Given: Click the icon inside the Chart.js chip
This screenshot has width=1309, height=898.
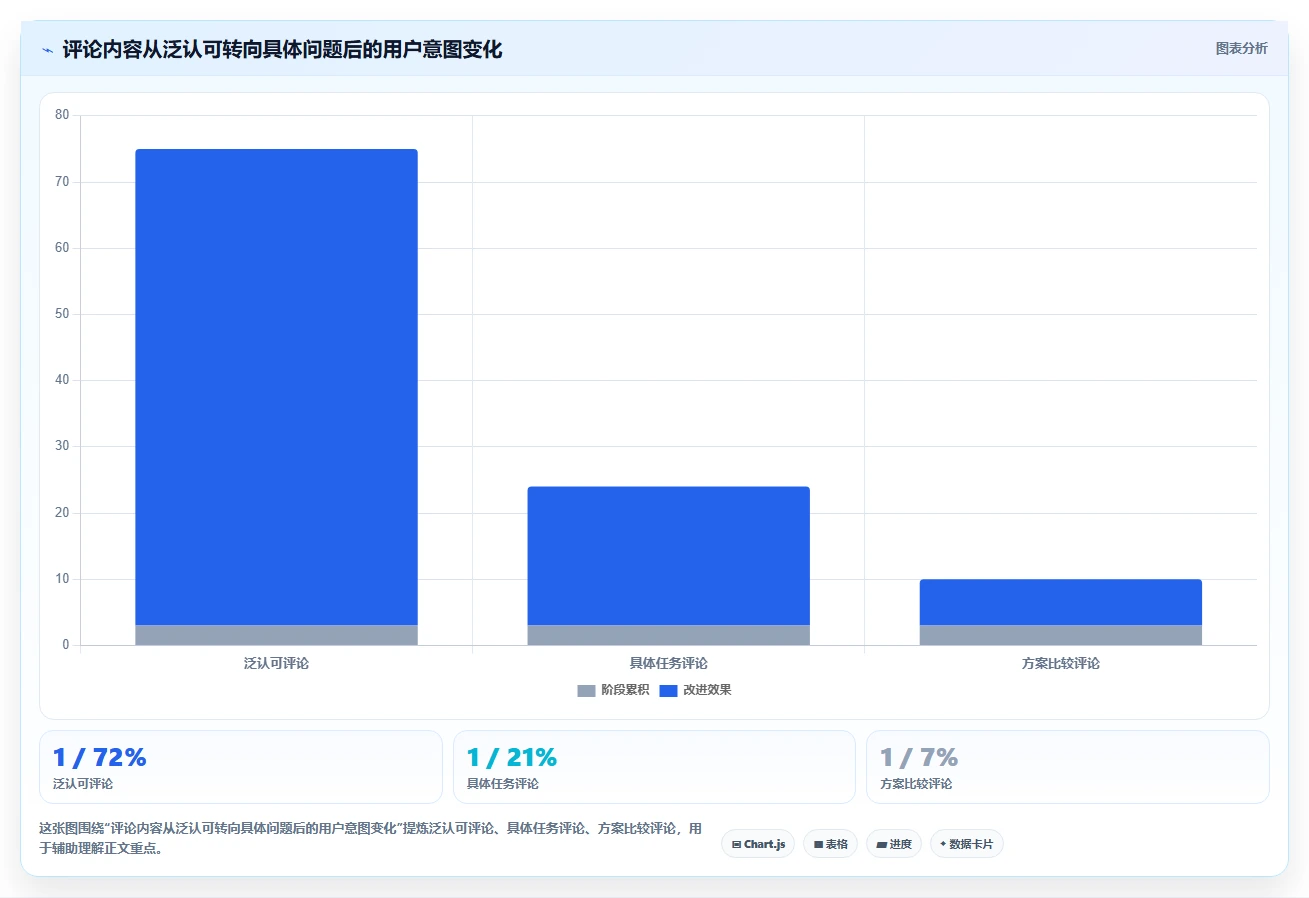Looking at the screenshot, I should [736, 844].
